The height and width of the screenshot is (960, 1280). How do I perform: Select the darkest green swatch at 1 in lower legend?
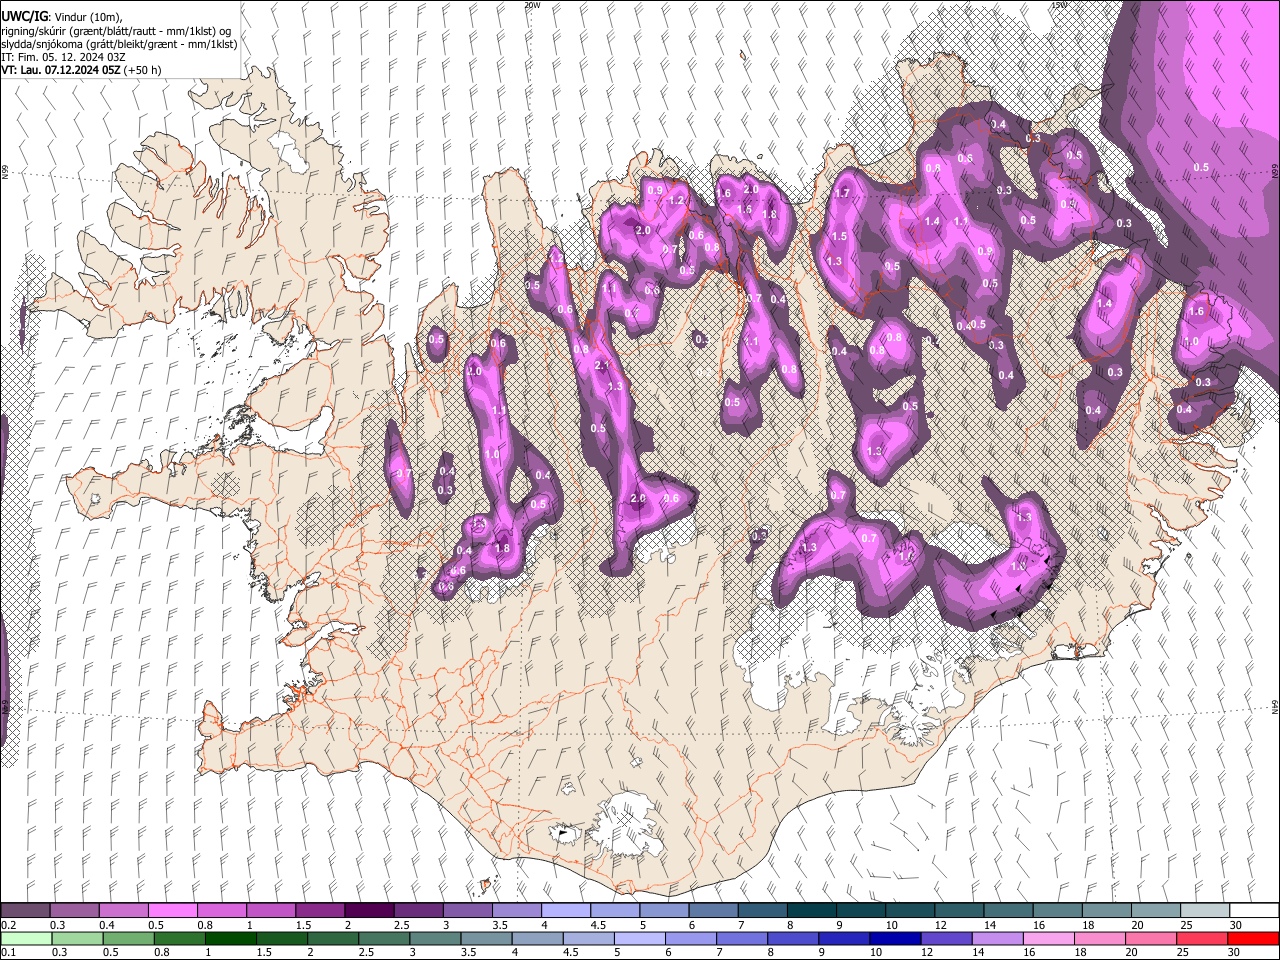coord(231,938)
